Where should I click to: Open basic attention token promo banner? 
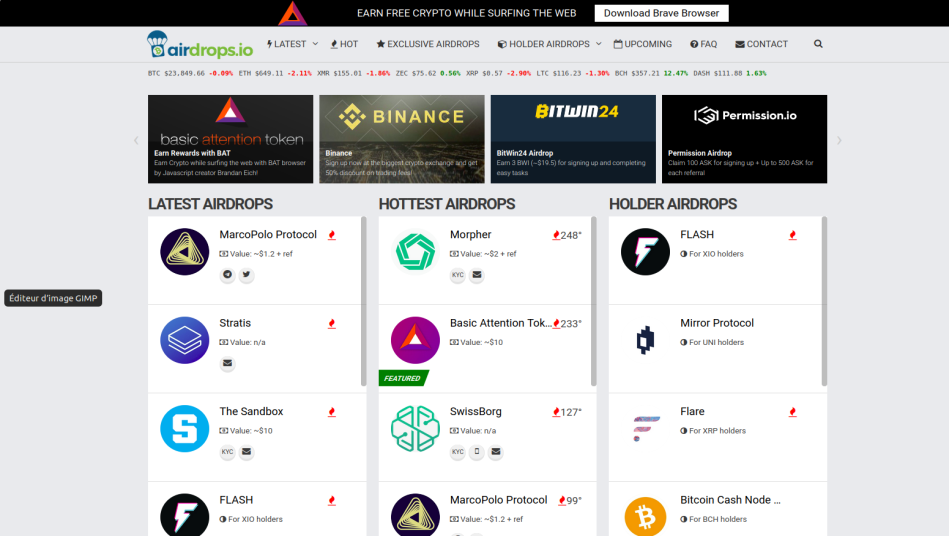[x=231, y=139]
